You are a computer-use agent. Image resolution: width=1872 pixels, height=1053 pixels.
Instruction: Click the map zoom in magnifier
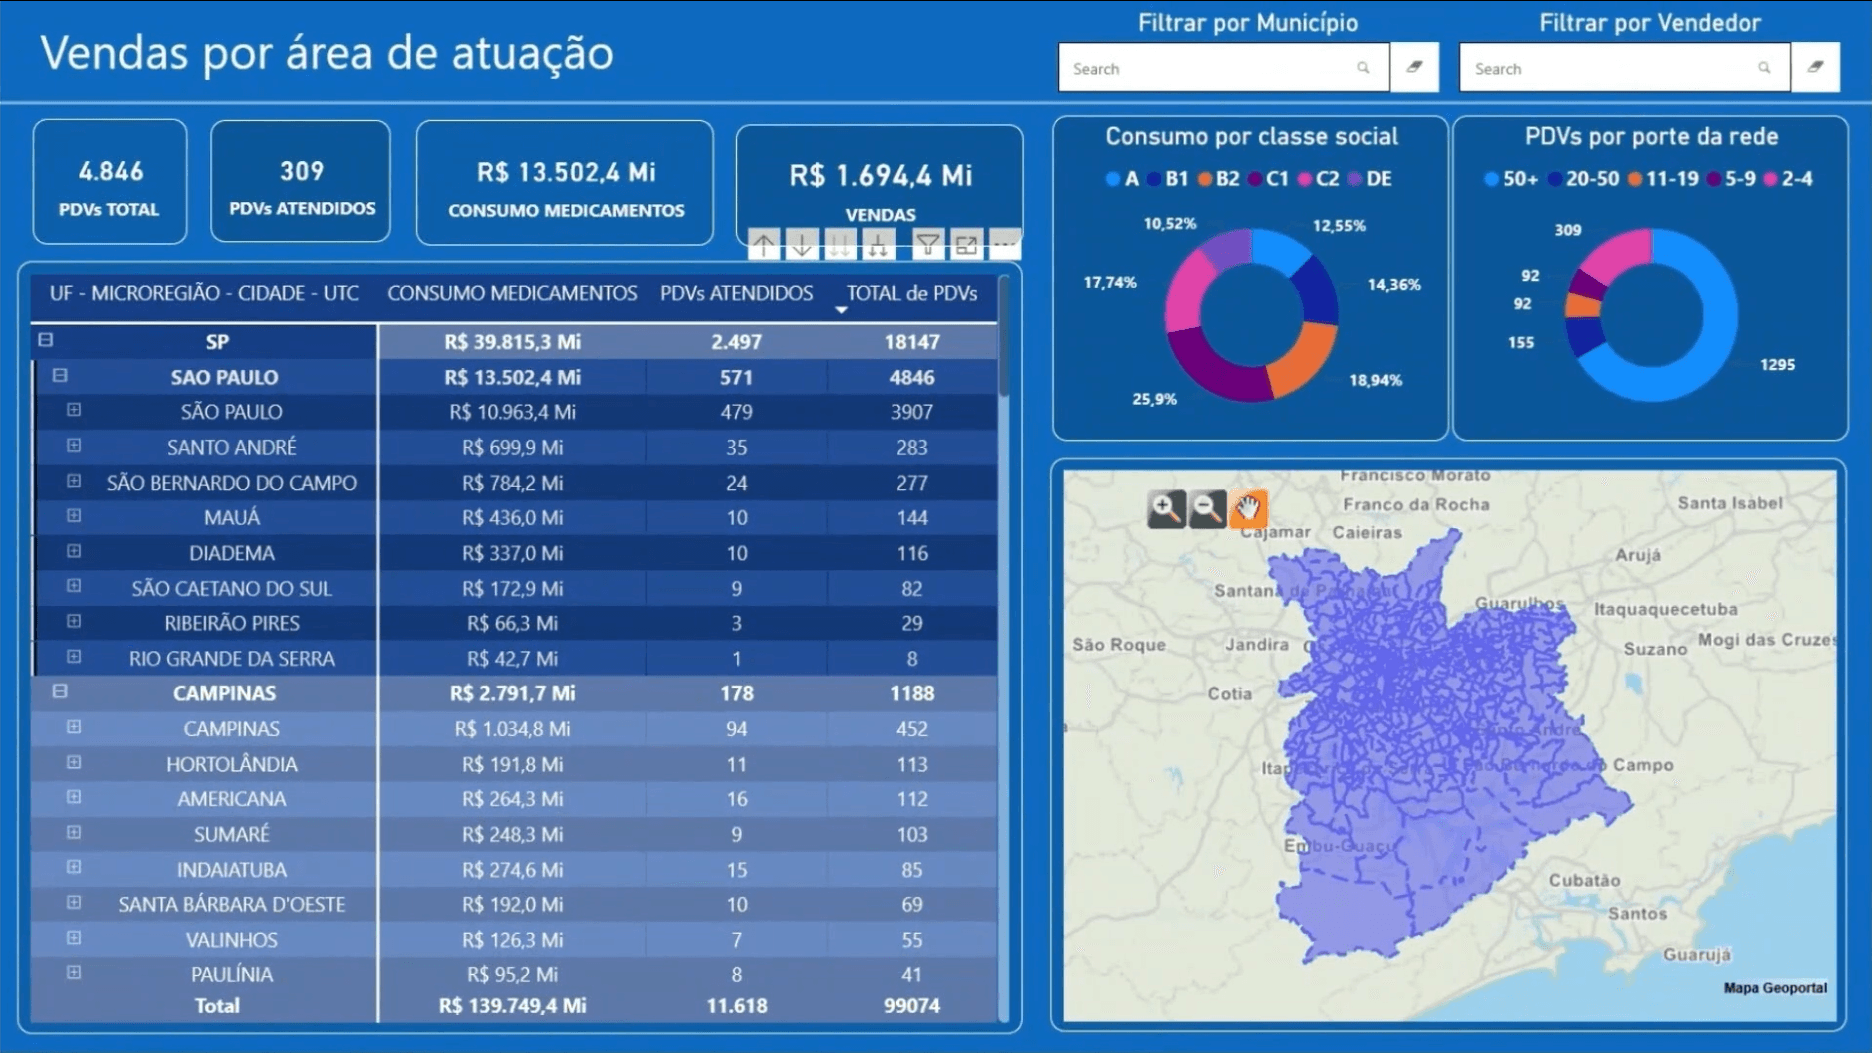pos(1166,509)
